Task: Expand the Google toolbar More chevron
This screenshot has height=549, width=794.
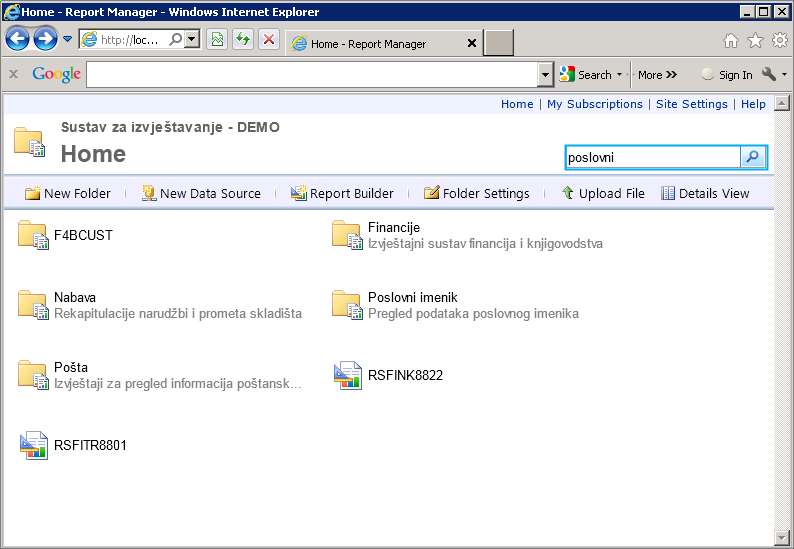Action: [x=657, y=75]
